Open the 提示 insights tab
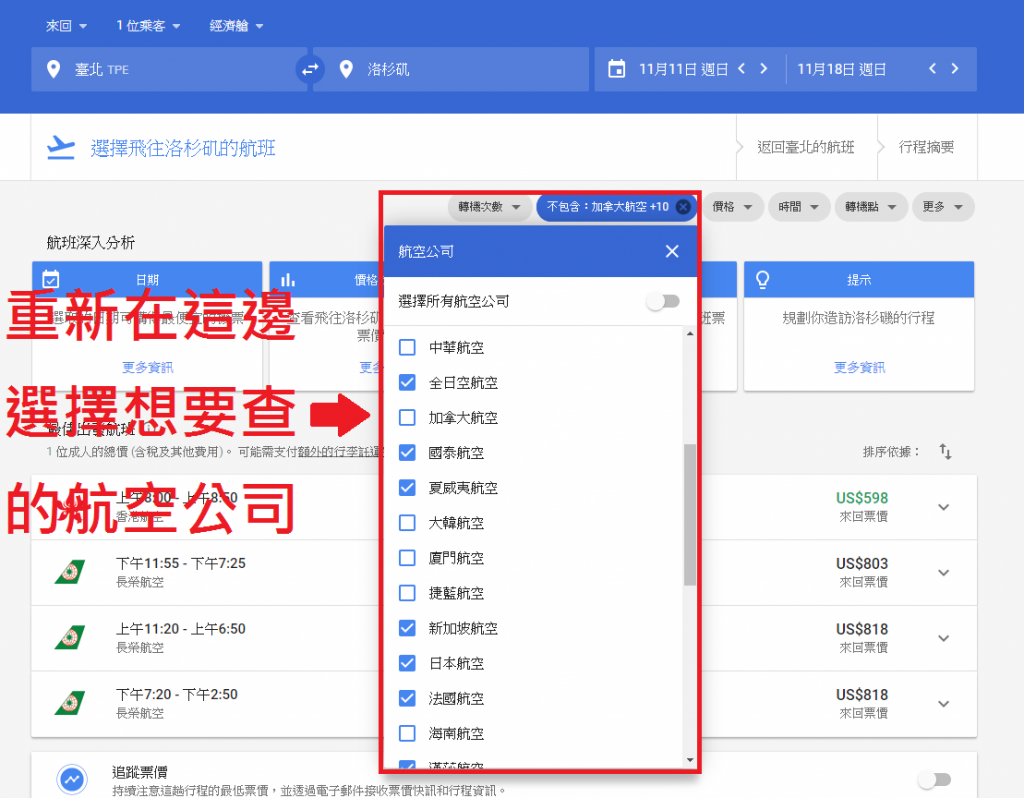 [x=859, y=279]
